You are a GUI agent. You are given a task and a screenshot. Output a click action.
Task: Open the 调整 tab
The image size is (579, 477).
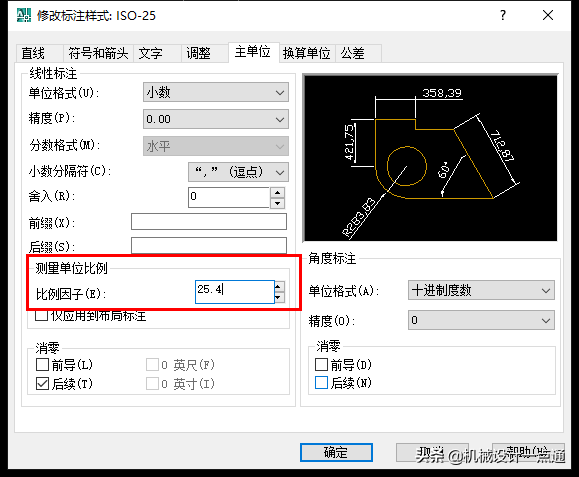point(205,54)
